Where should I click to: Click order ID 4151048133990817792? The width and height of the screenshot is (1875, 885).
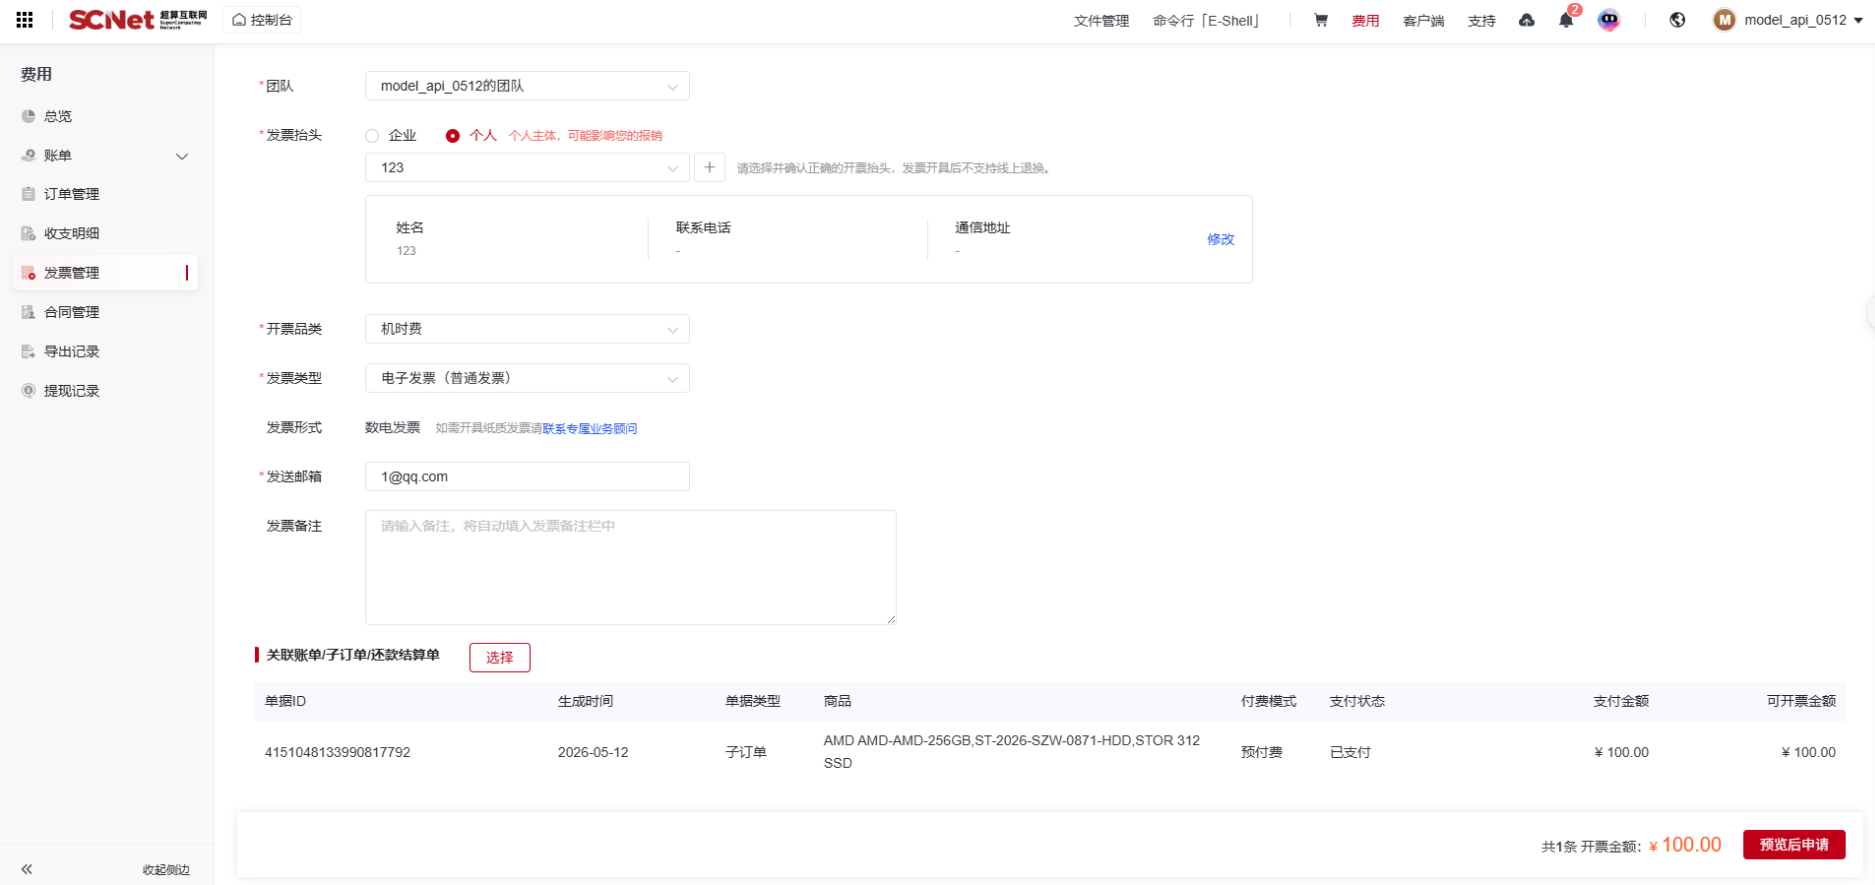click(x=337, y=752)
